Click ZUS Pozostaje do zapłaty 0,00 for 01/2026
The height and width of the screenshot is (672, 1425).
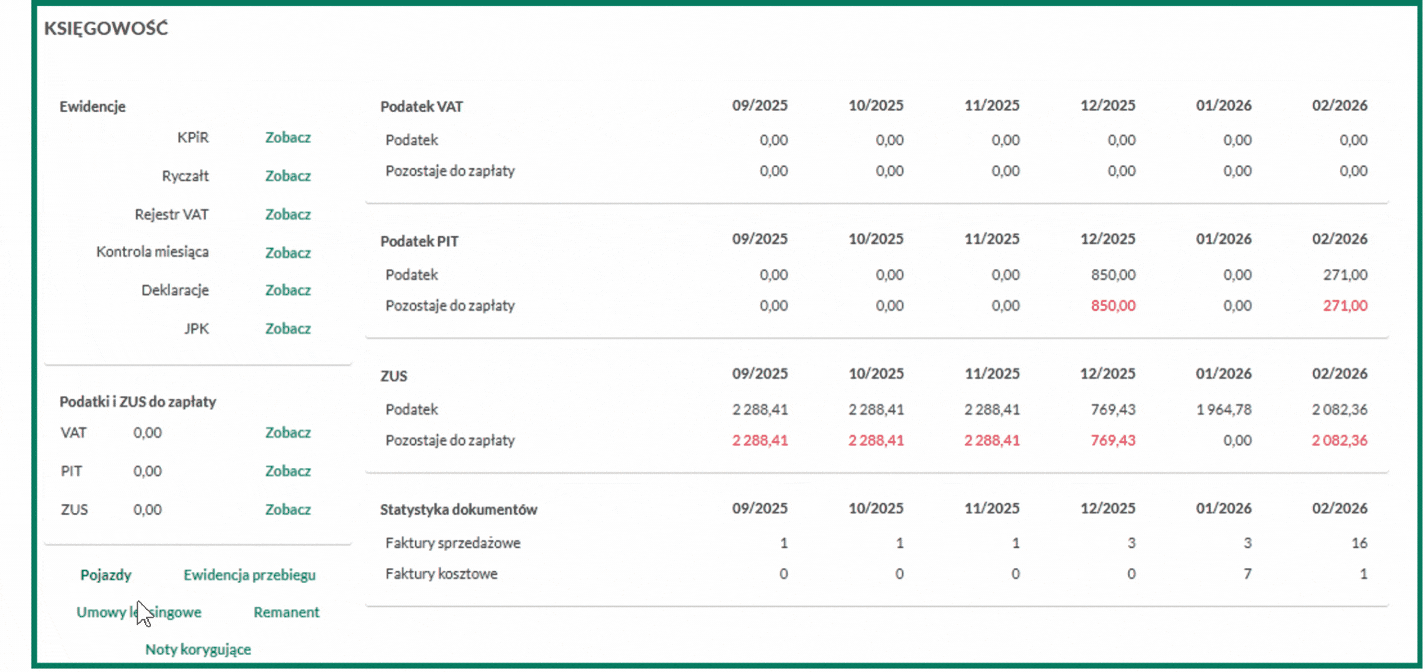click(x=1237, y=441)
